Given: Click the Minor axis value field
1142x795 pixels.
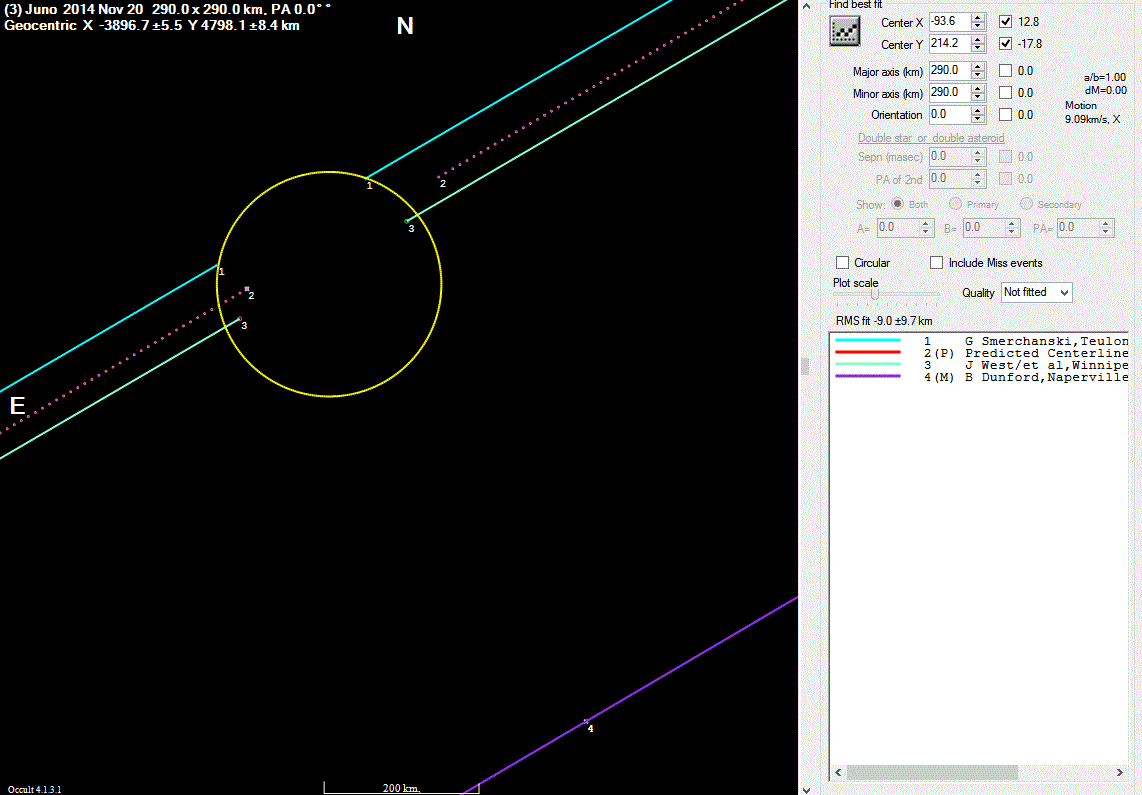Looking at the screenshot, I should pyautogui.click(x=950, y=92).
